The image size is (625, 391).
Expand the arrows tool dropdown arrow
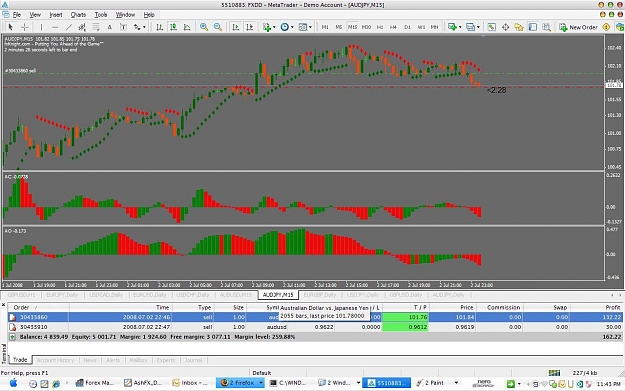tap(144, 27)
